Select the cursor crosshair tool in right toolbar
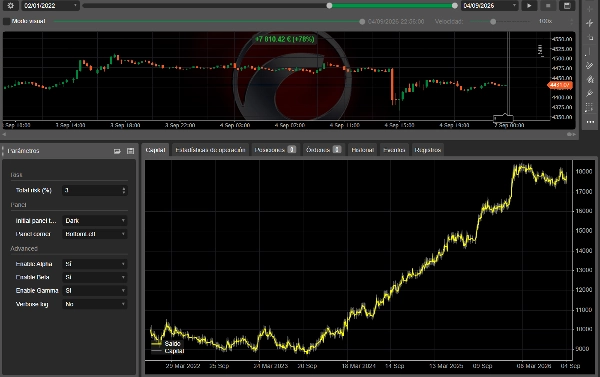This screenshot has width=600, height=377. [x=590, y=9]
